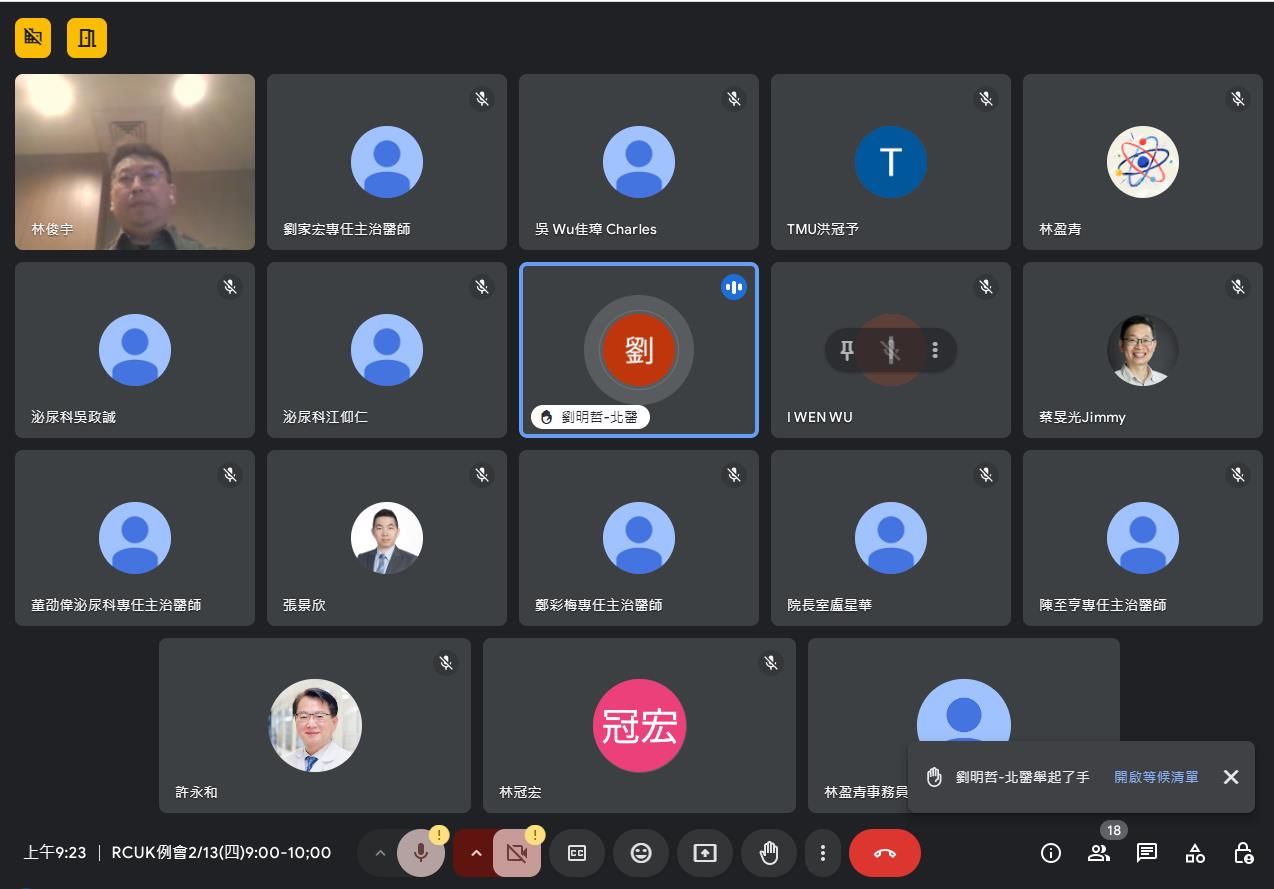Select the 劉家宏專任主治醫師 tile
This screenshot has width=1274, height=889.
coord(387,162)
